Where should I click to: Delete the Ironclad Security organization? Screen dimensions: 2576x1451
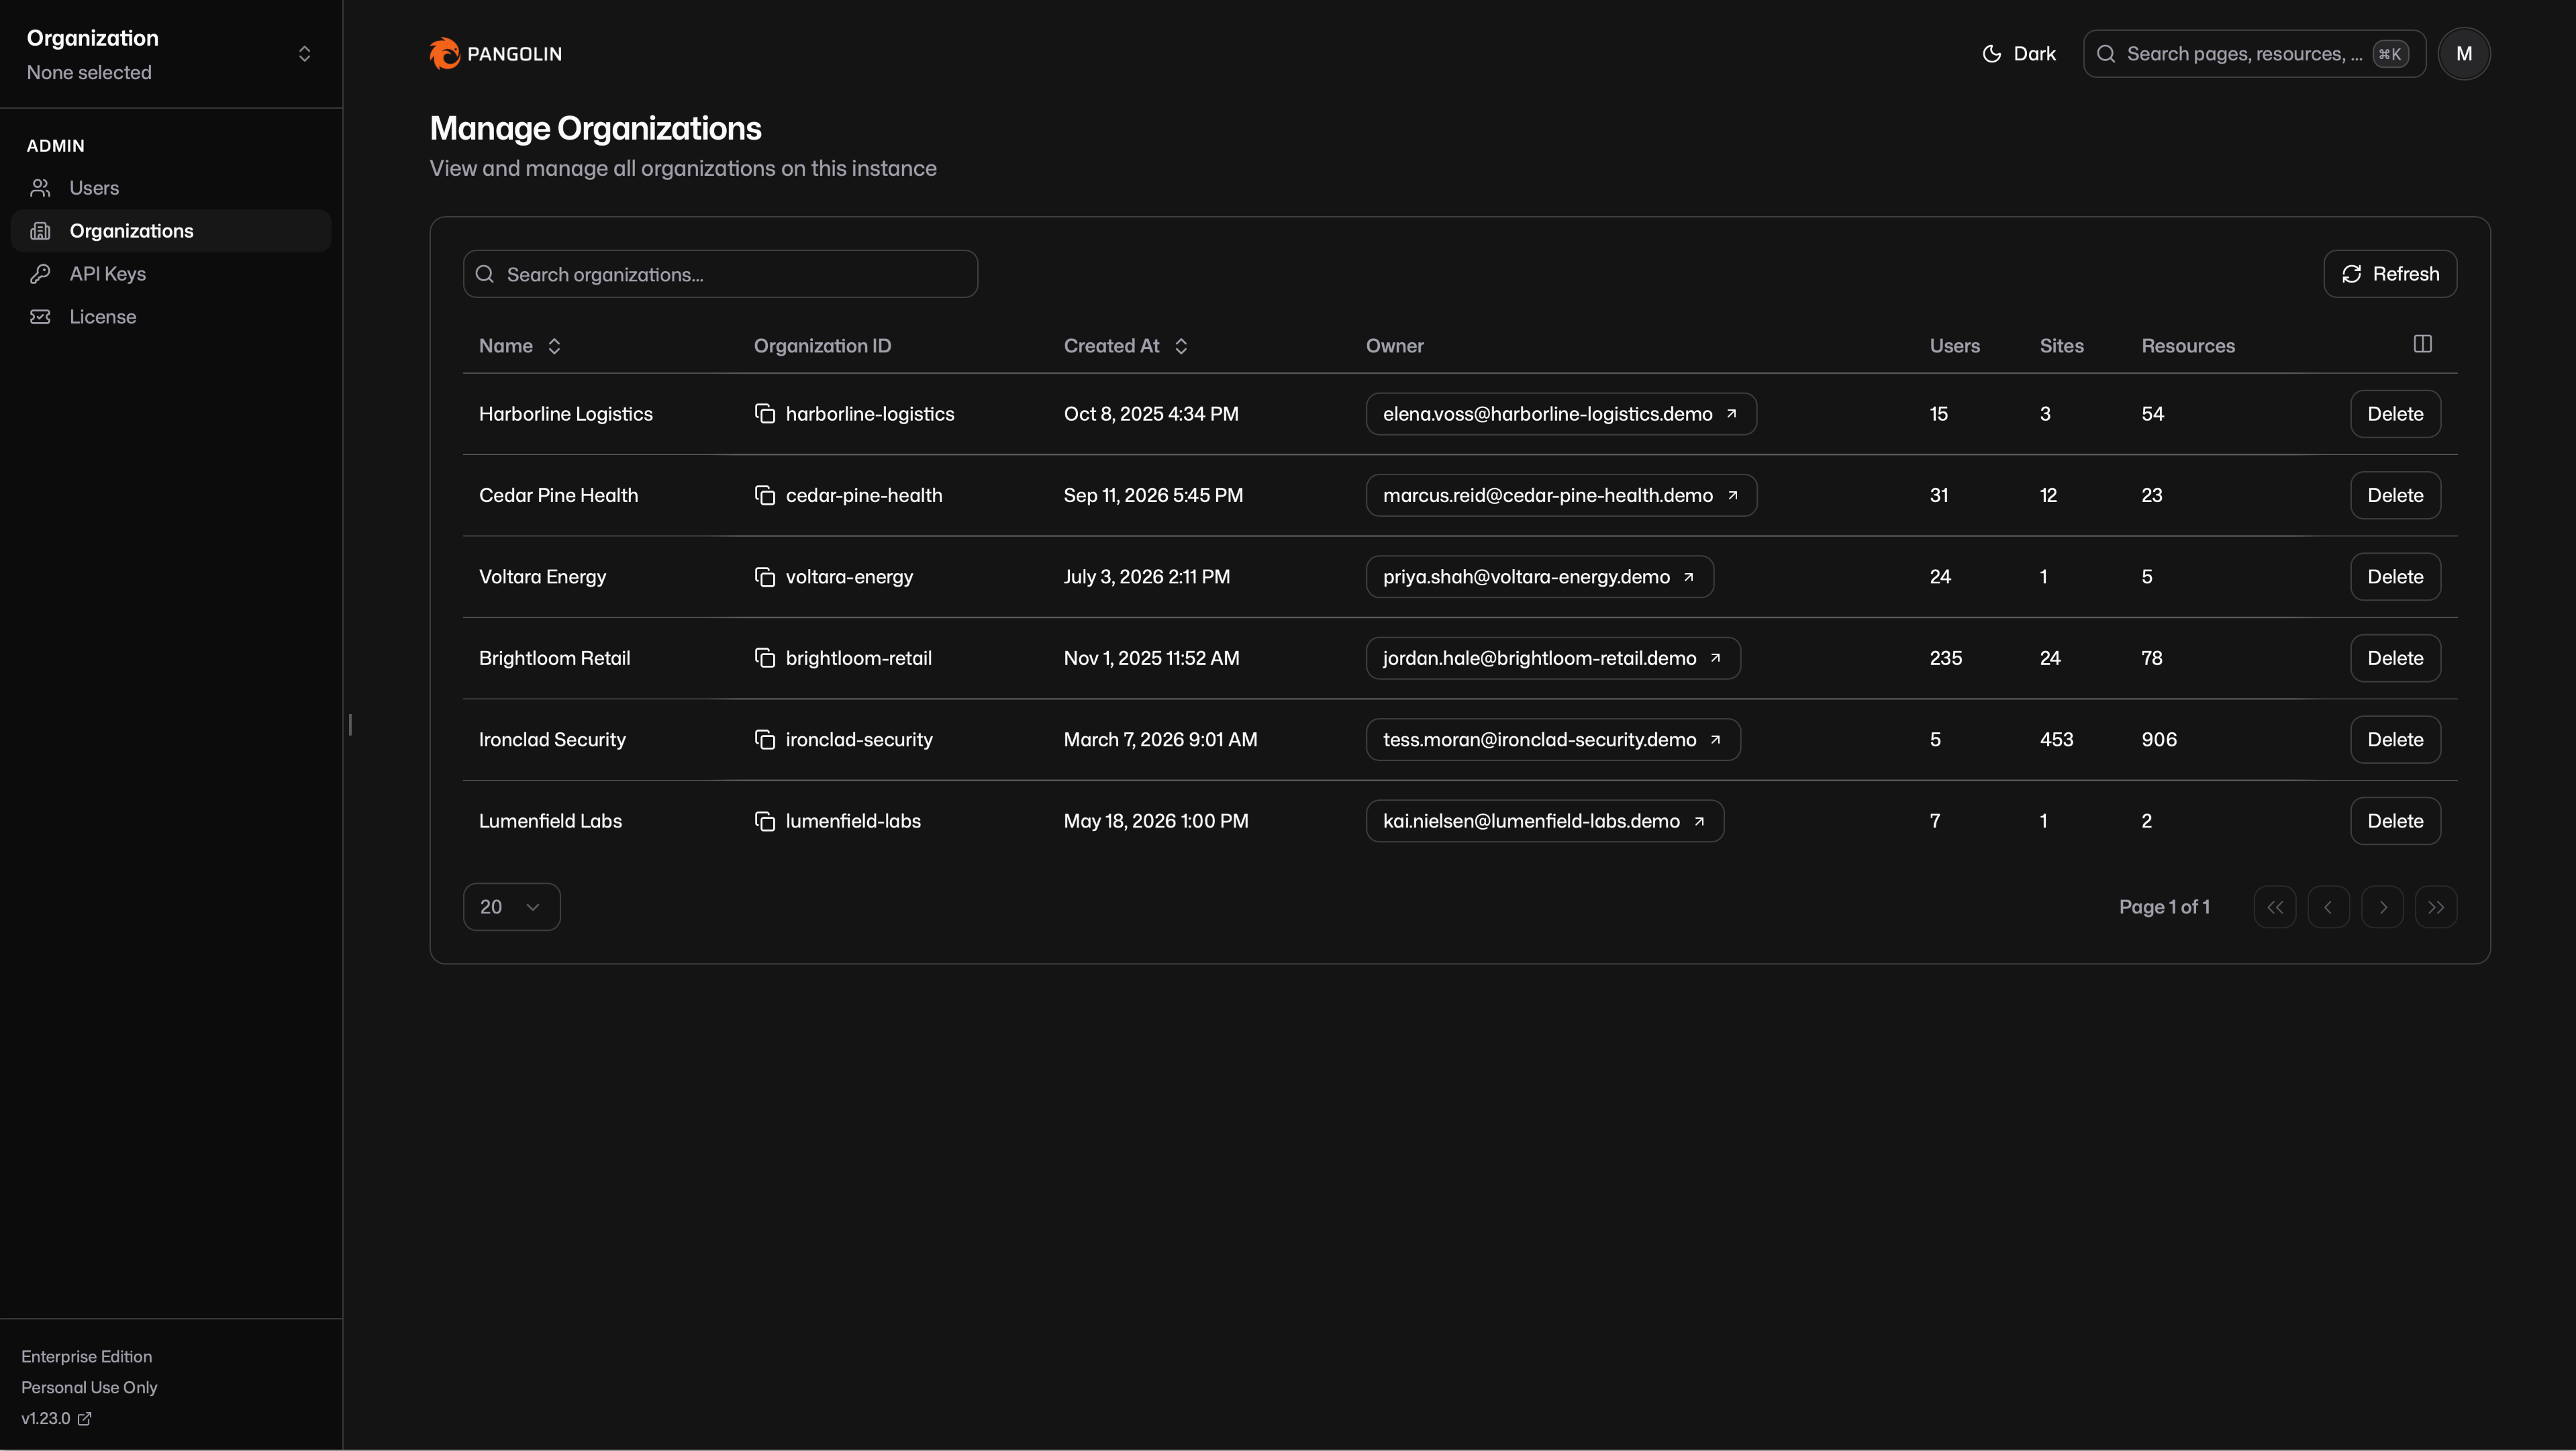click(x=2395, y=740)
